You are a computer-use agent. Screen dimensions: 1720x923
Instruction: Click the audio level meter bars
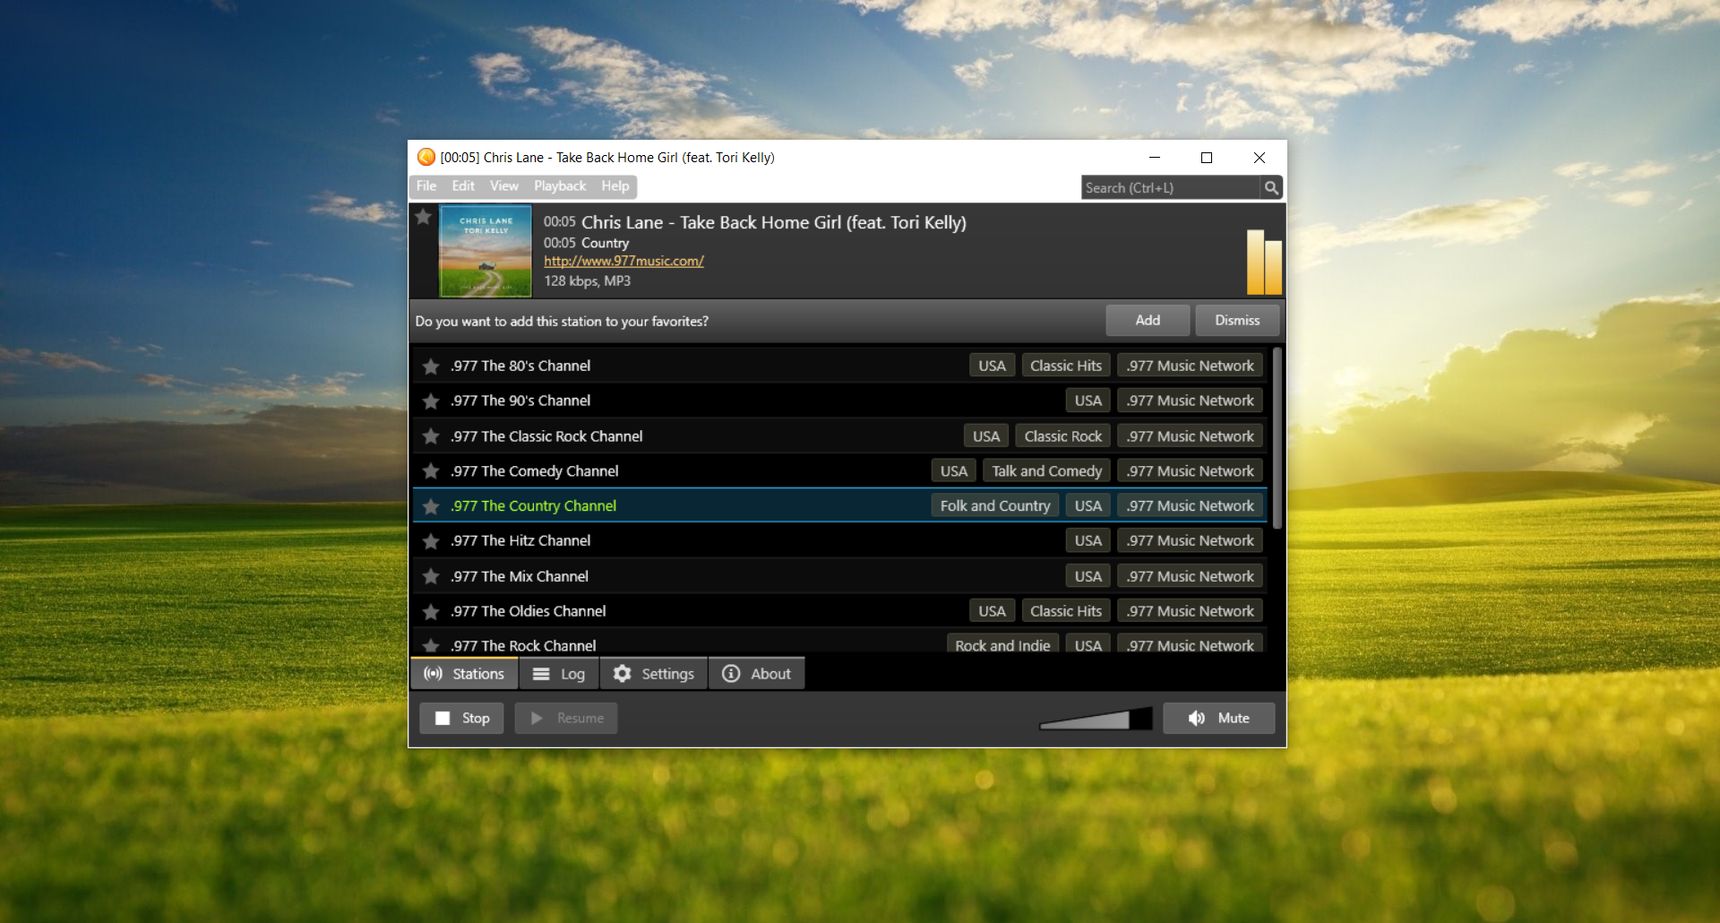tap(1264, 262)
